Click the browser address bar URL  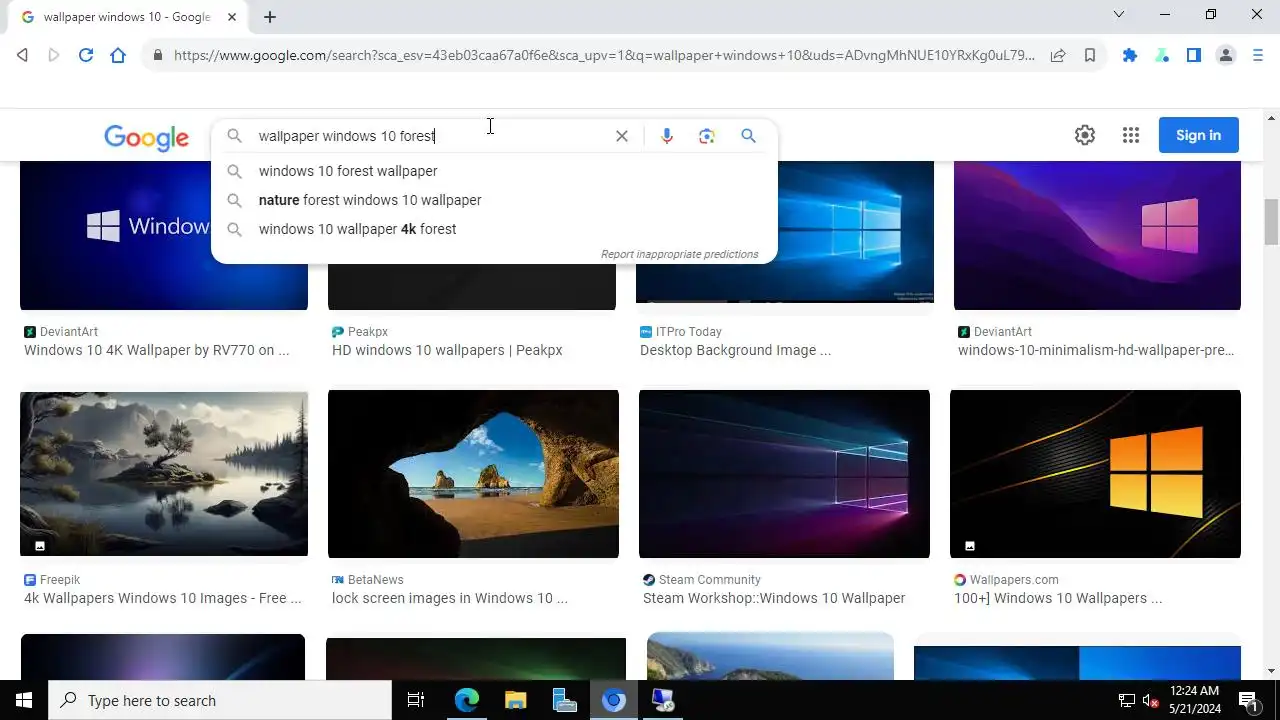[x=604, y=56]
